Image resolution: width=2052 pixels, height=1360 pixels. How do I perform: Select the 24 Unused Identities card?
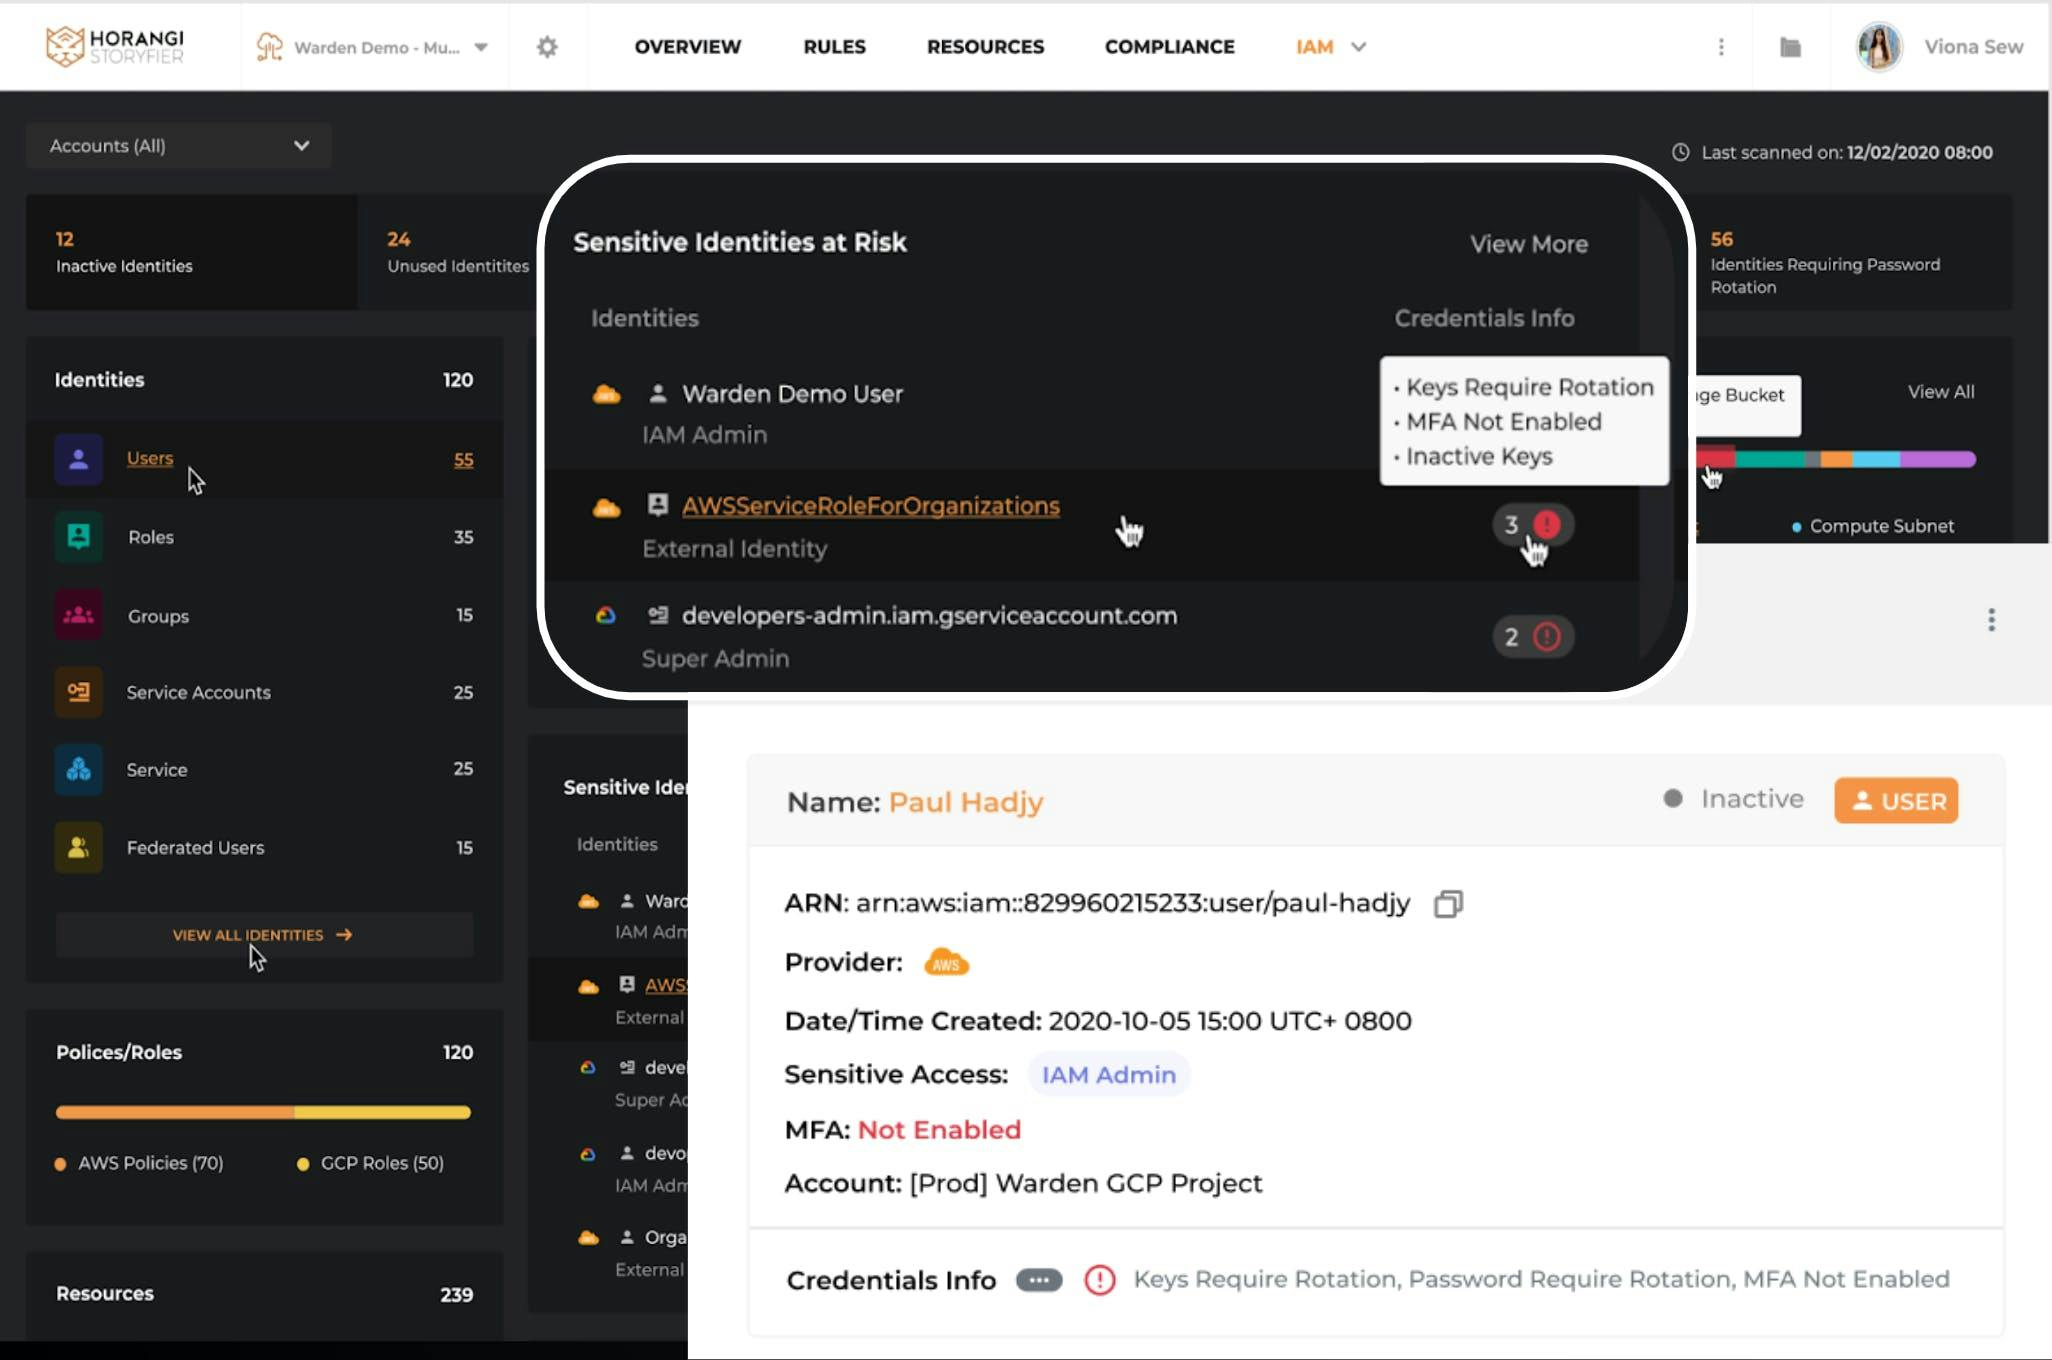pos(450,252)
